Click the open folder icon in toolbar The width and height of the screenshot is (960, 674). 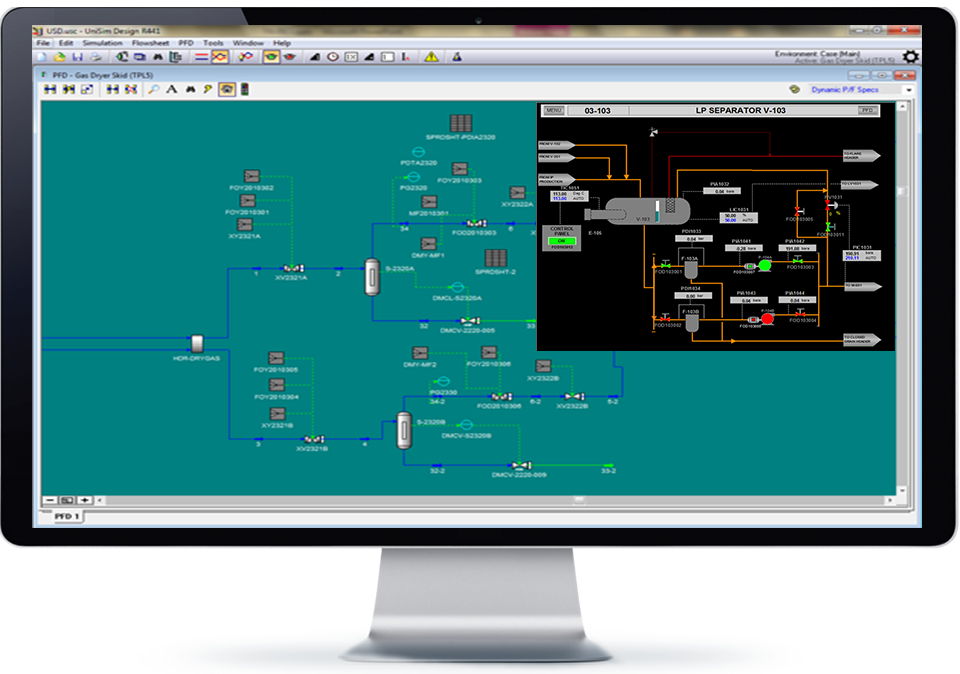(x=60, y=57)
